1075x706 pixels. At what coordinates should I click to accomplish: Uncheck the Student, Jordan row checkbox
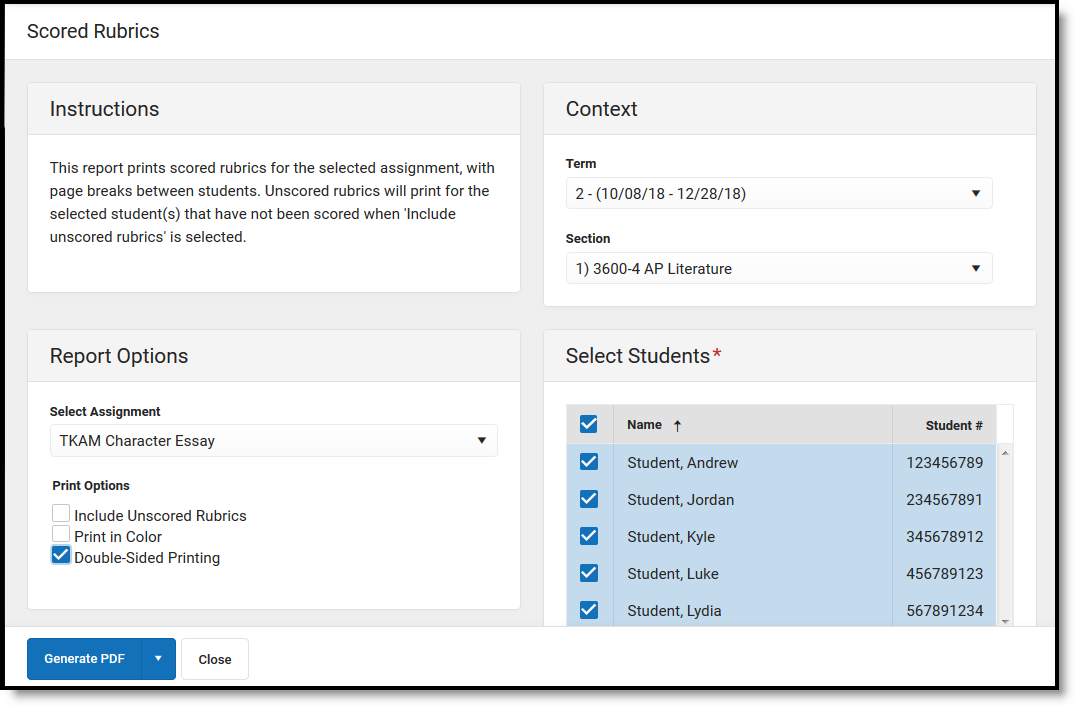(589, 499)
